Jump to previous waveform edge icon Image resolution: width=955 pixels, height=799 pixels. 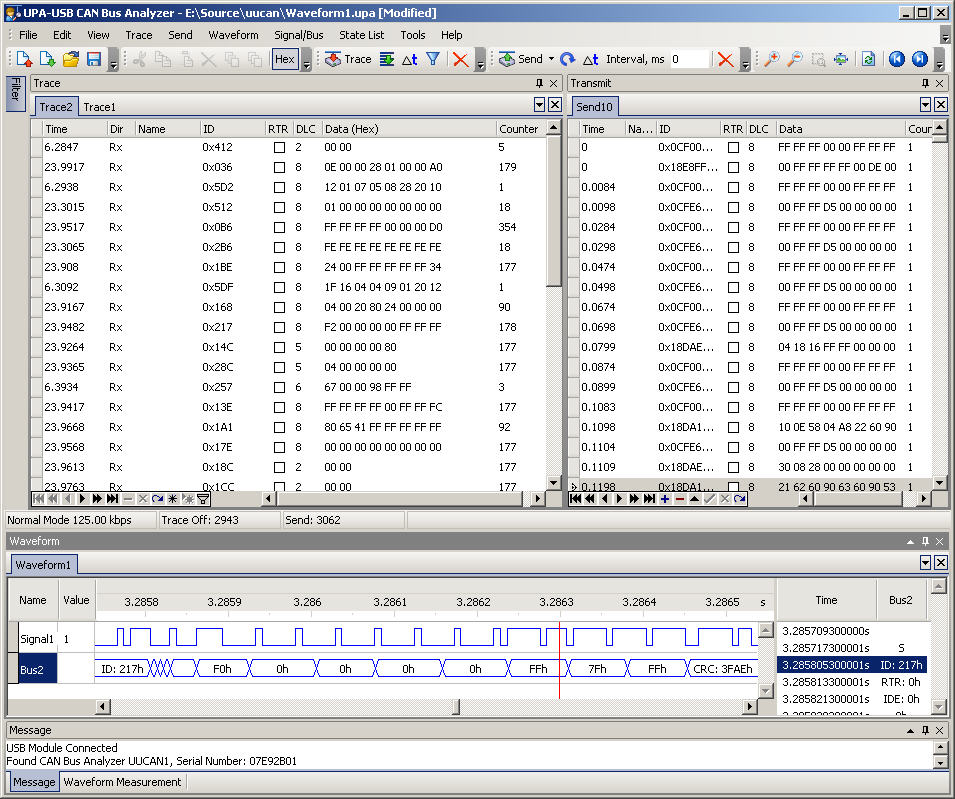[x=896, y=60]
